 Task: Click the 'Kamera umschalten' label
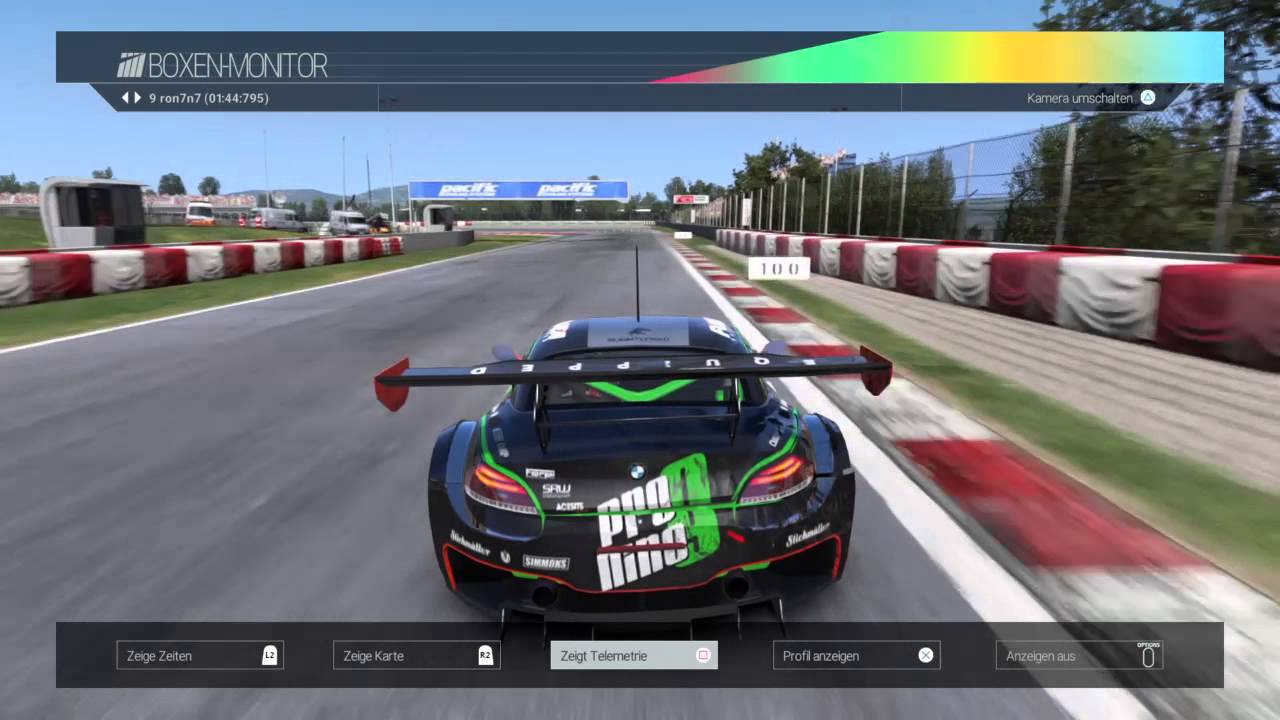pyautogui.click(x=1079, y=98)
